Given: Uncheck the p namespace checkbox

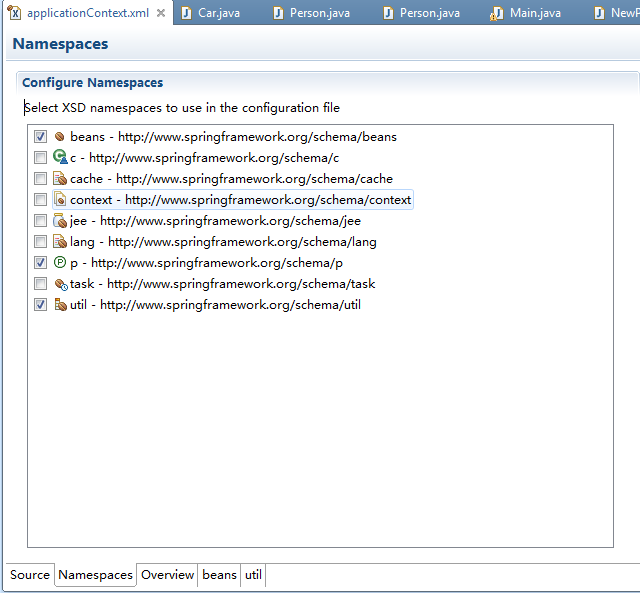Looking at the screenshot, I should tap(40, 262).
